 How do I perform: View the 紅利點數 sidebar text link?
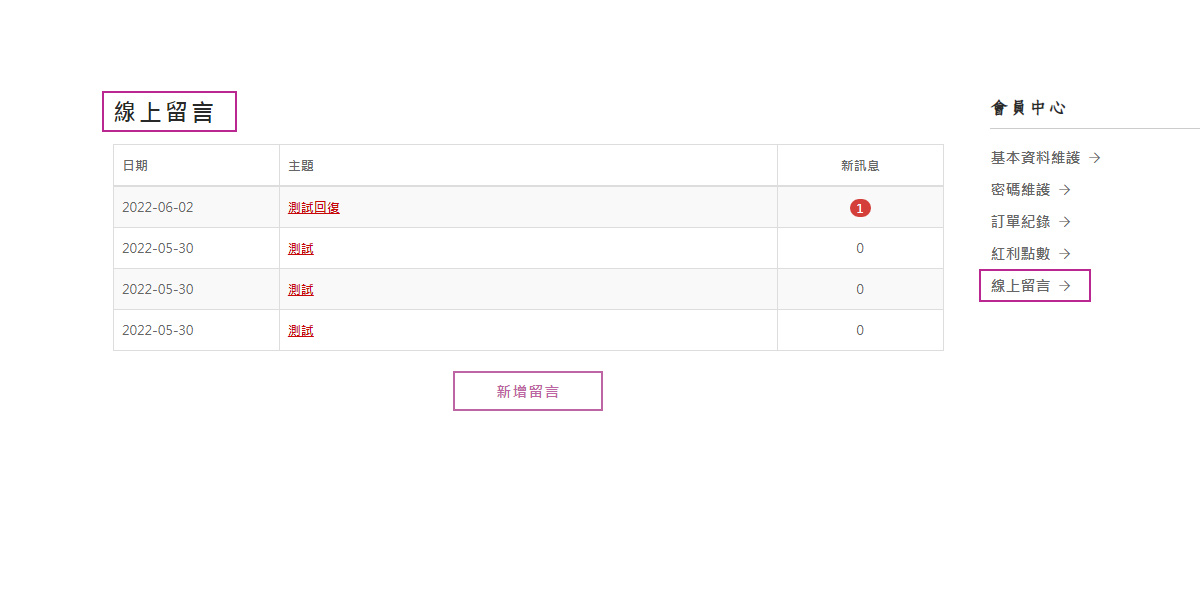[1021, 254]
